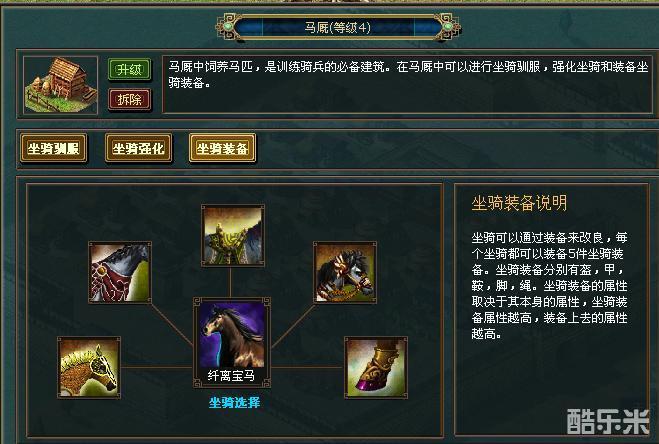659x444 pixels.
Task: Click the 纤离宝马 name label
Action: (232, 375)
